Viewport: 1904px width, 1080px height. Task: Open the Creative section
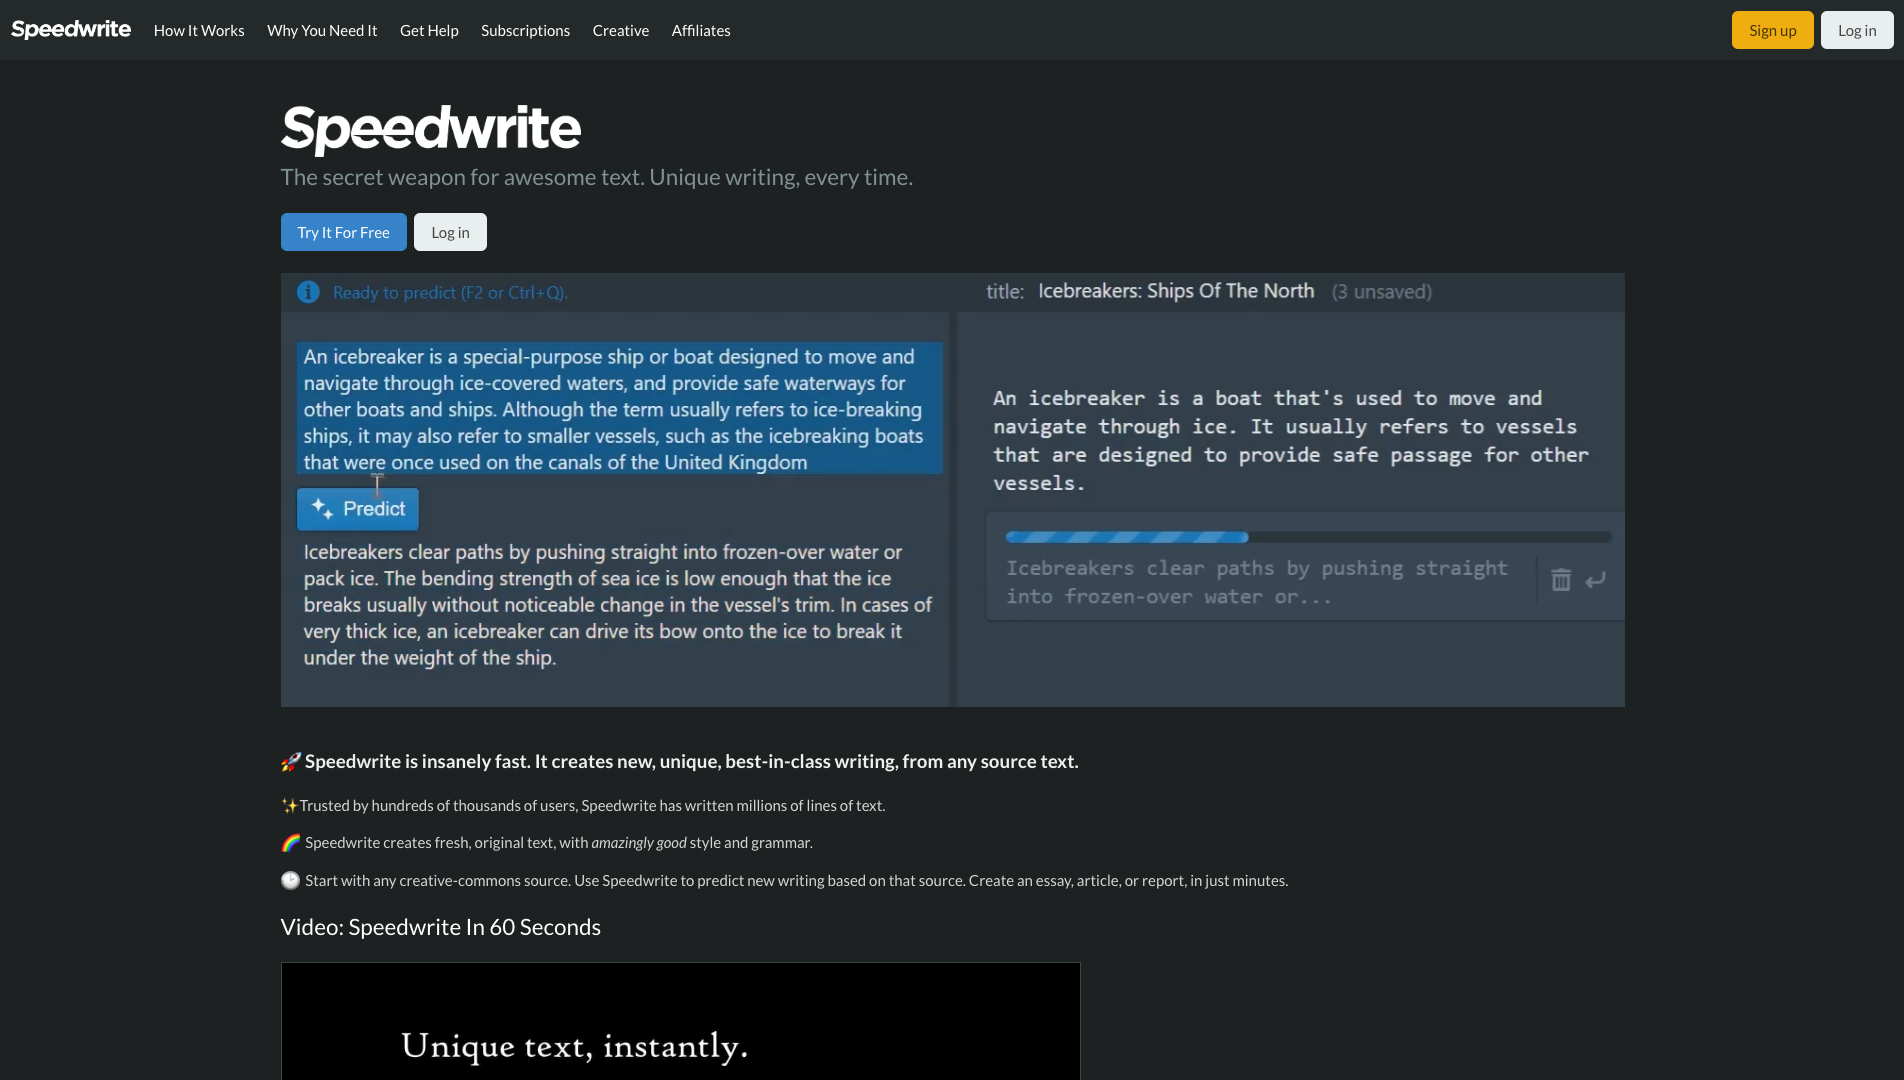[x=620, y=30]
